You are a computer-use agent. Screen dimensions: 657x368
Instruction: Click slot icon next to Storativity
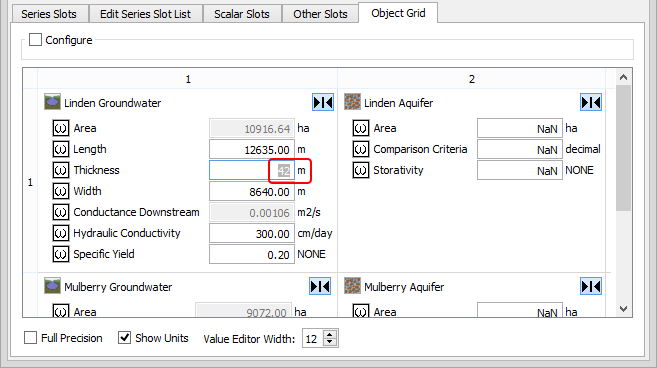coord(361,170)
